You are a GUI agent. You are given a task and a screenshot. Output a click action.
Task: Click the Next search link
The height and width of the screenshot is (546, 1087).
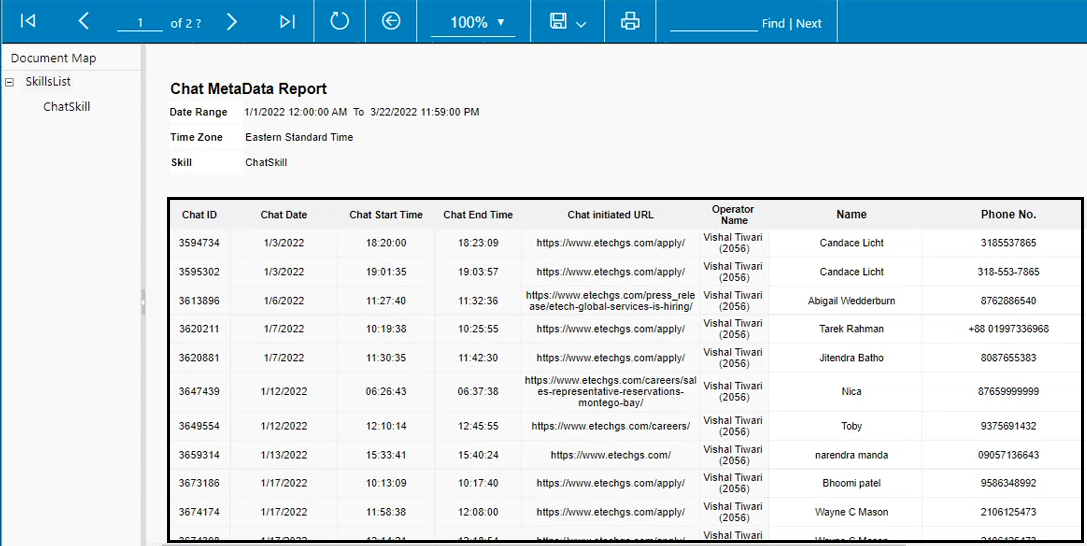809,23
